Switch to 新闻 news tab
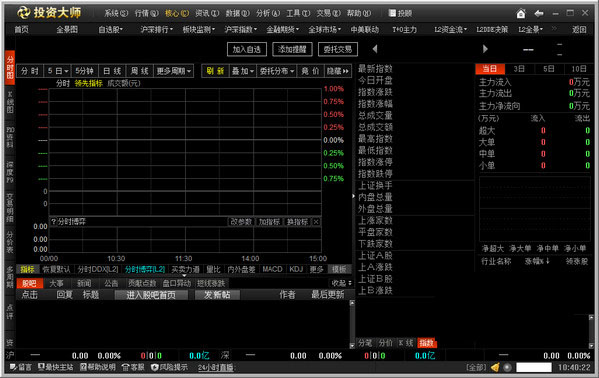This screenshot has height=378, width=599. coord(84,283)
